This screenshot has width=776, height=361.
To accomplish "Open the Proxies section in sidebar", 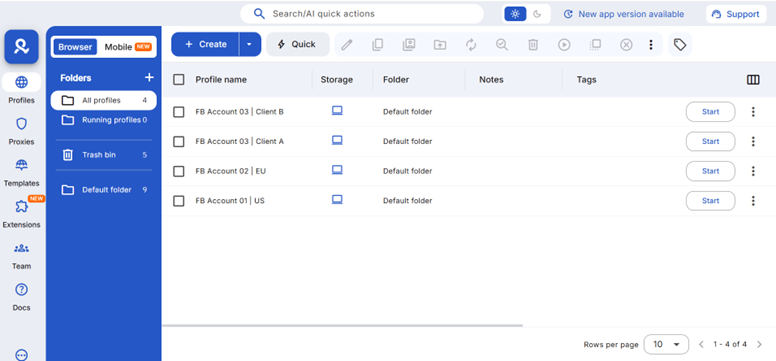I will [21, 131].
